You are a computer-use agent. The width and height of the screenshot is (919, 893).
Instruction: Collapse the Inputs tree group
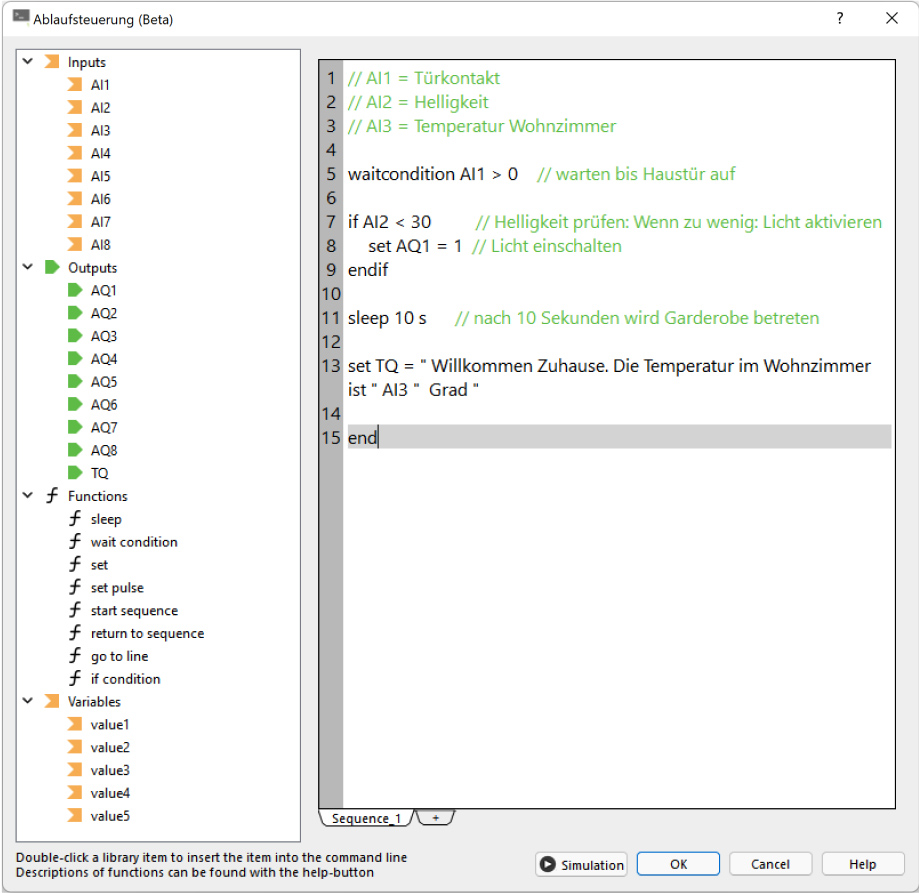click(27, 62)
